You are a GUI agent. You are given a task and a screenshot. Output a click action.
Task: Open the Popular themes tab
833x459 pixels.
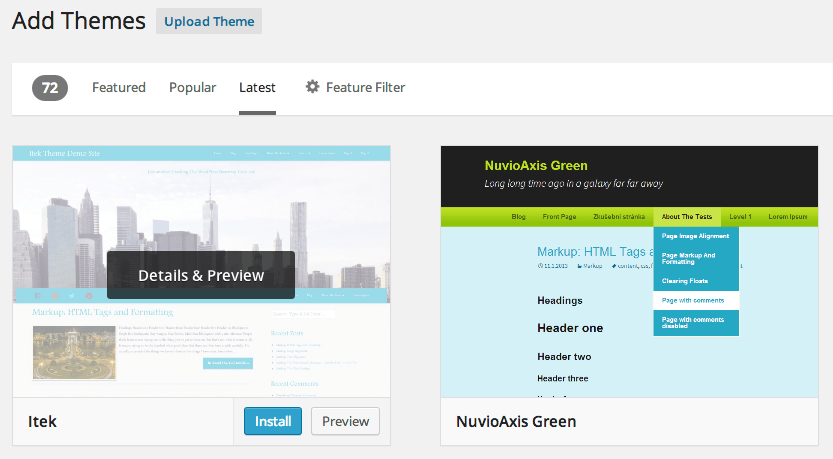(192, 88)
